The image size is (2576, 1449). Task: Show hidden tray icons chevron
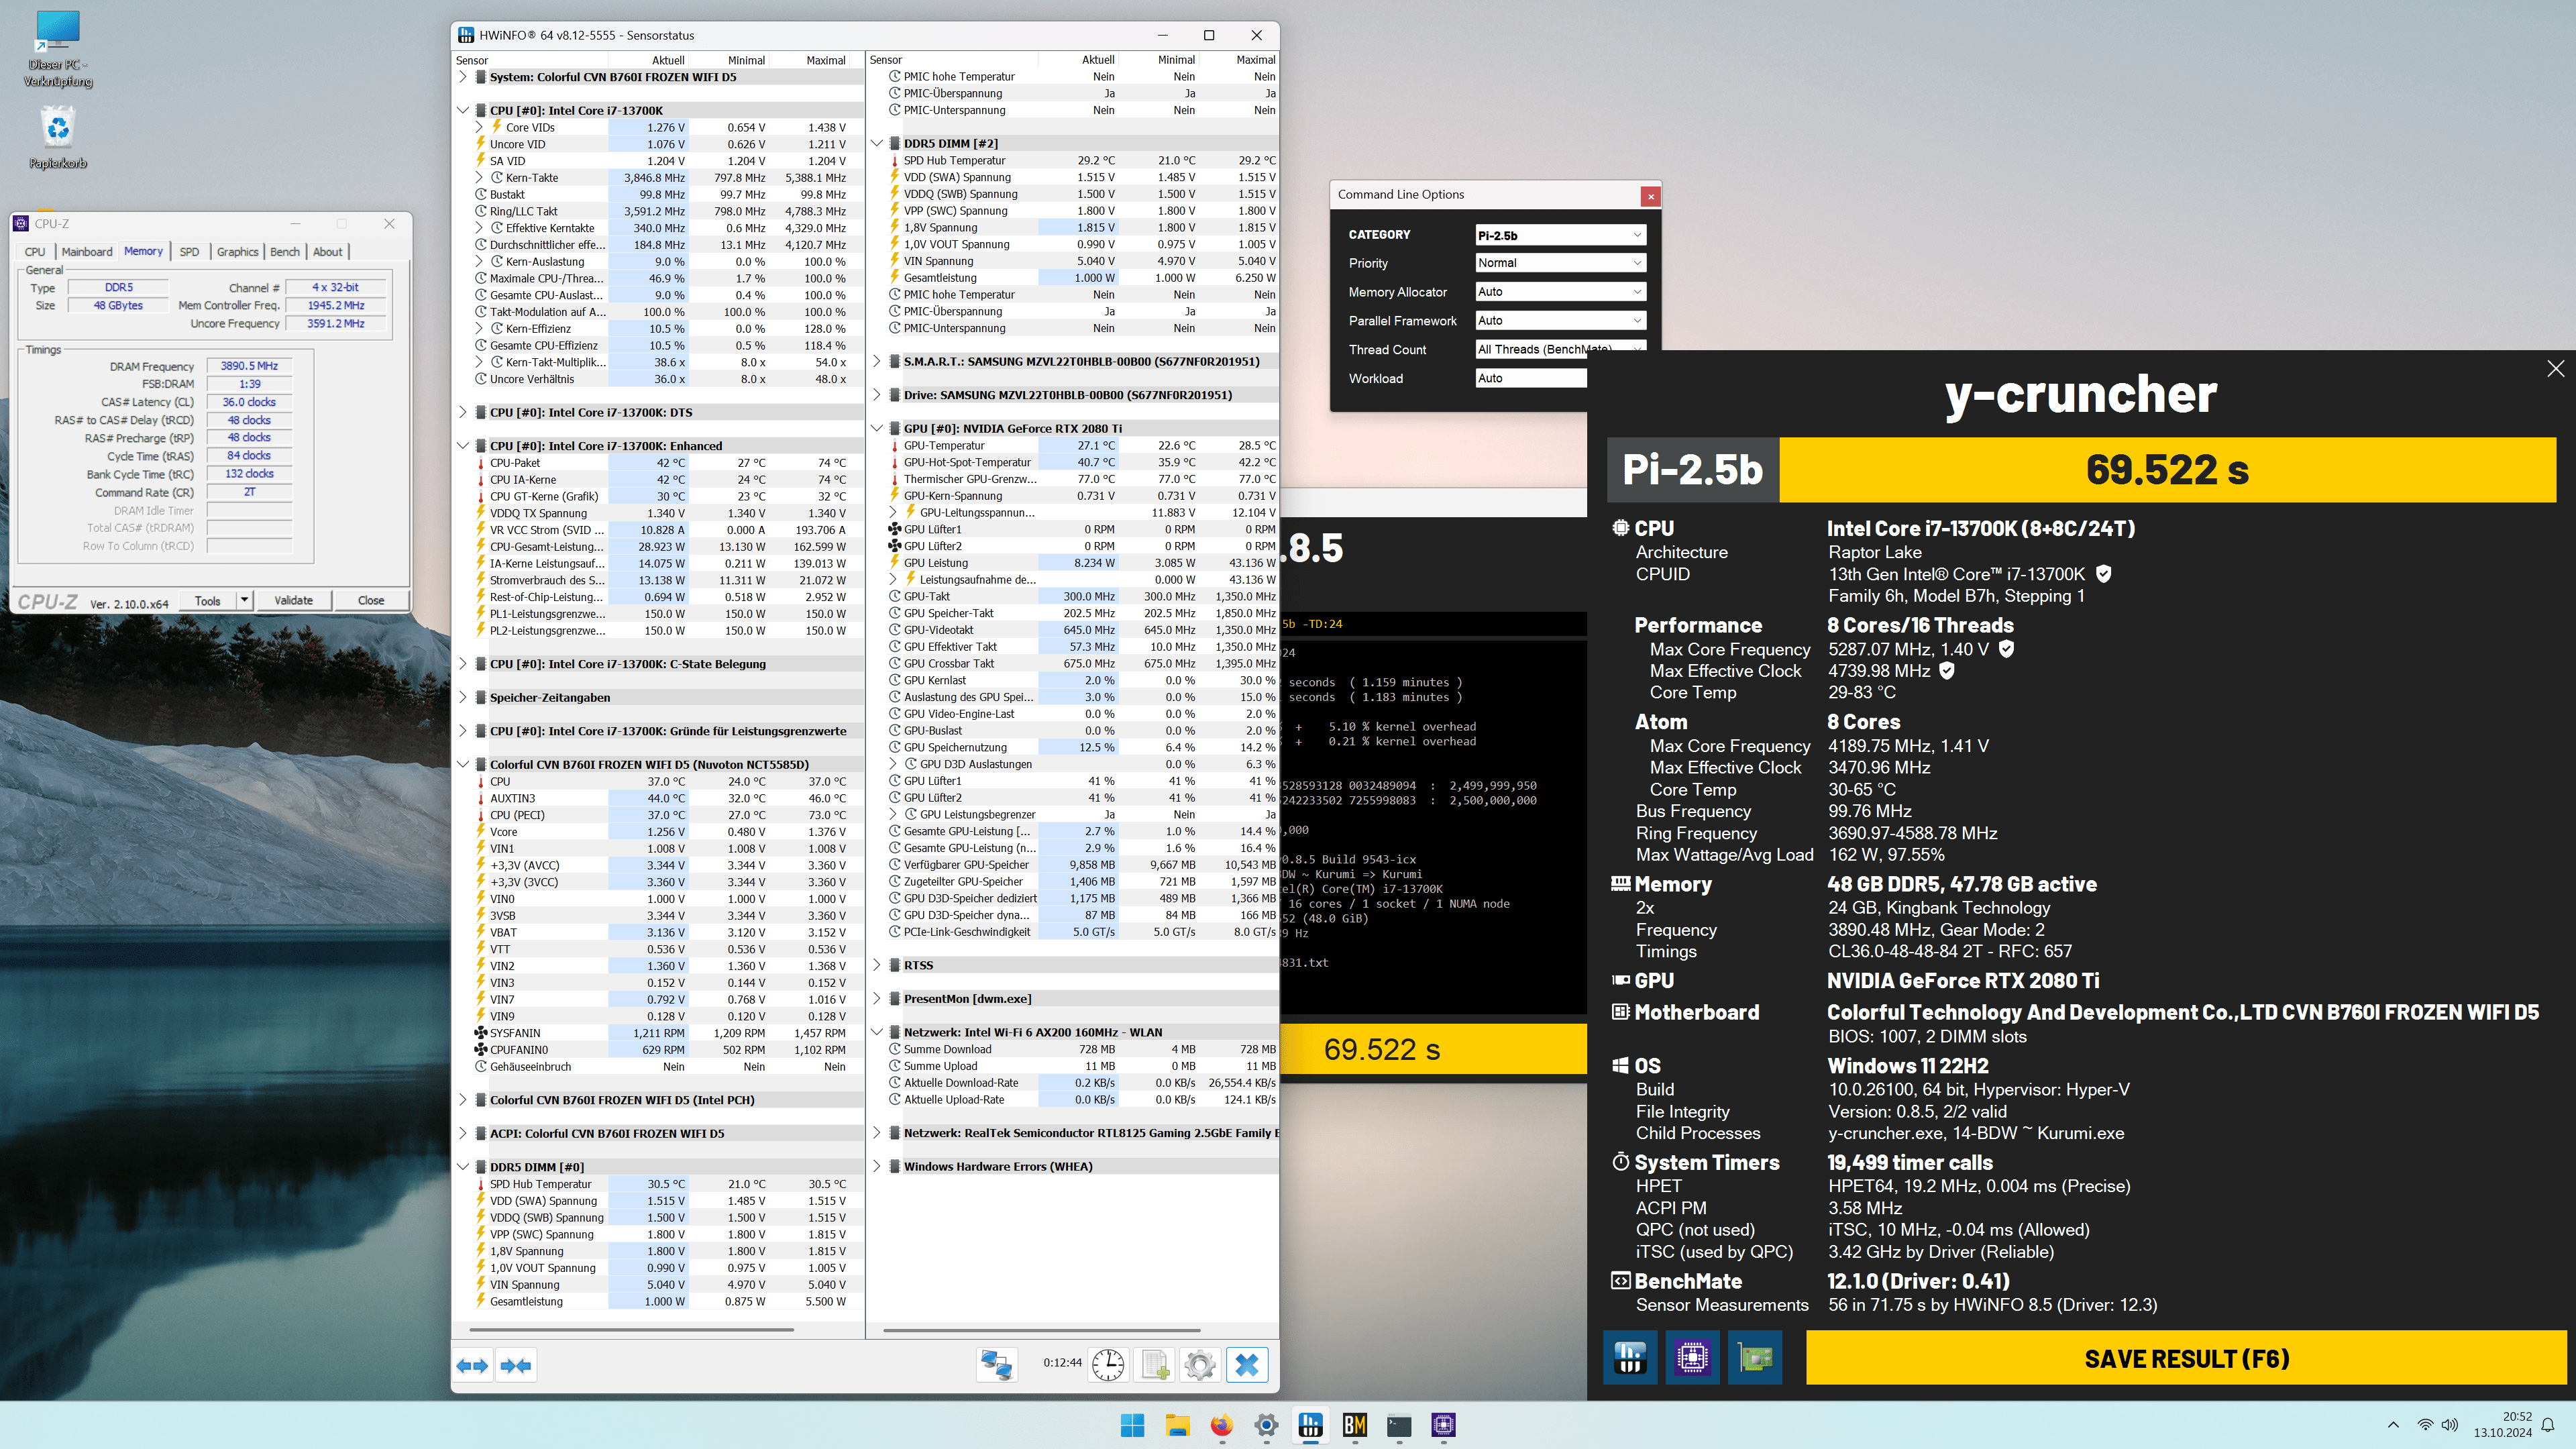coord(2393,1425)
